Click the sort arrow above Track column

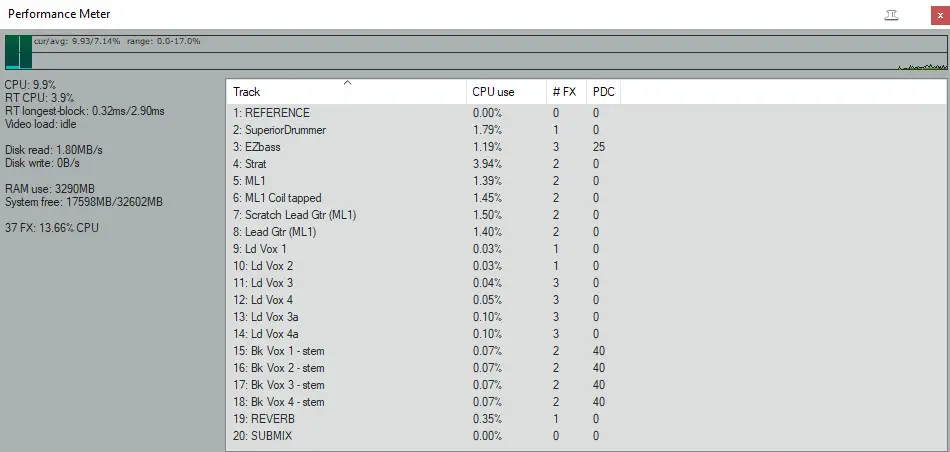347,83
